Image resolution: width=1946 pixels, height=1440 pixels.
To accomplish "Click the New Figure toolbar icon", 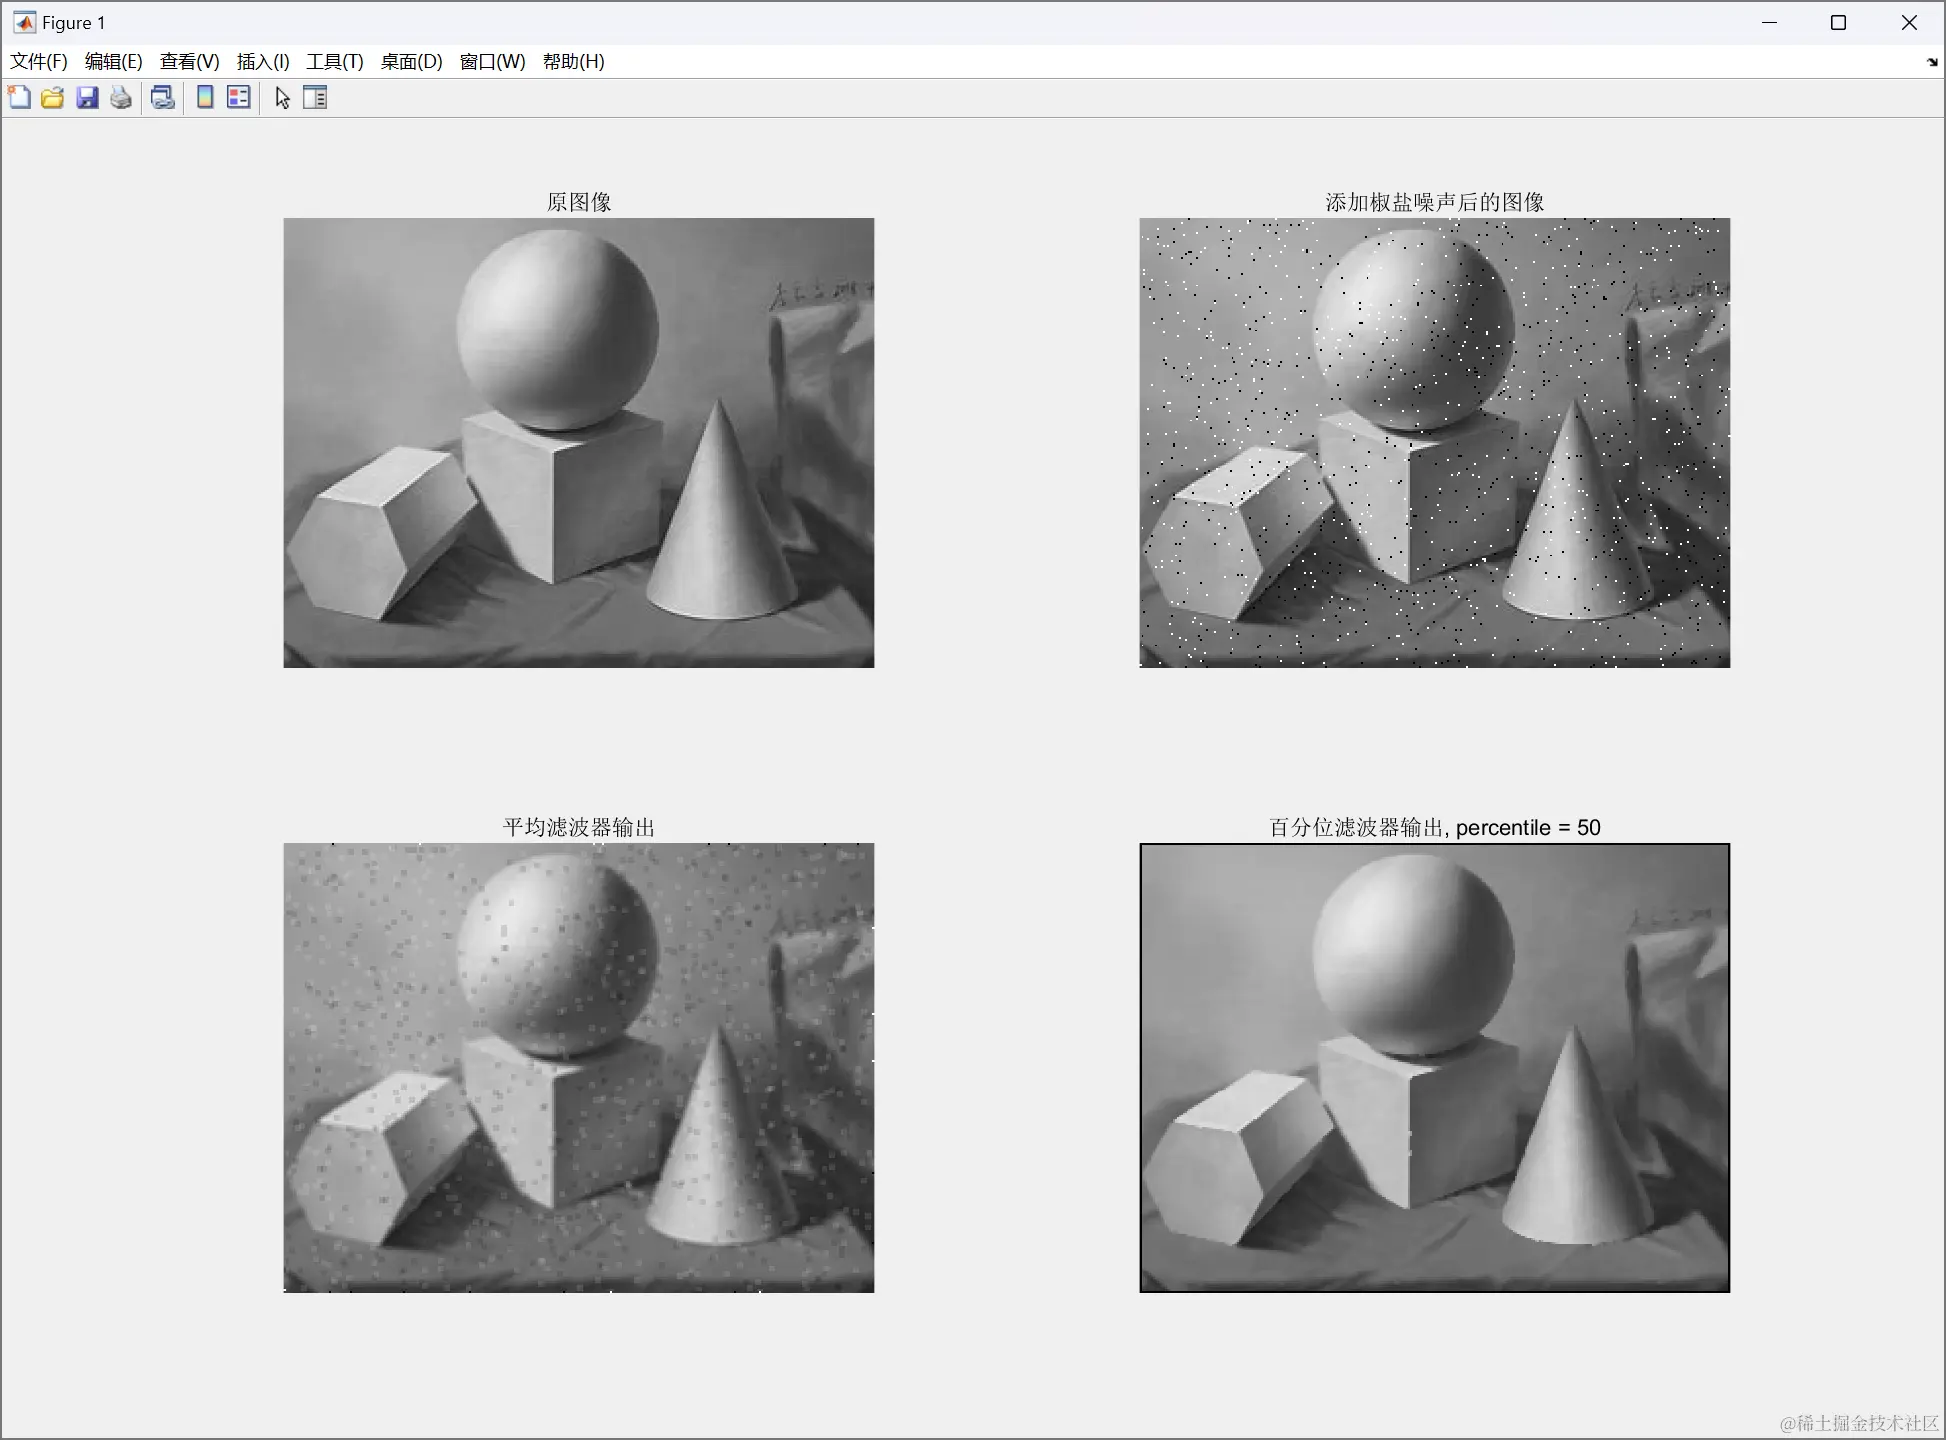I will [19, 98].
